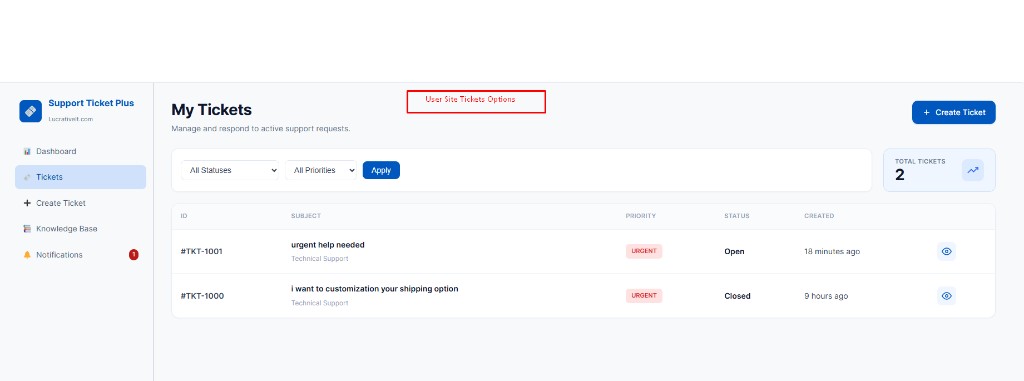Viewport: 1024px width, 381px height.
Task: Click the Support Ticket Plus title link
Action: tap(91, 103)
